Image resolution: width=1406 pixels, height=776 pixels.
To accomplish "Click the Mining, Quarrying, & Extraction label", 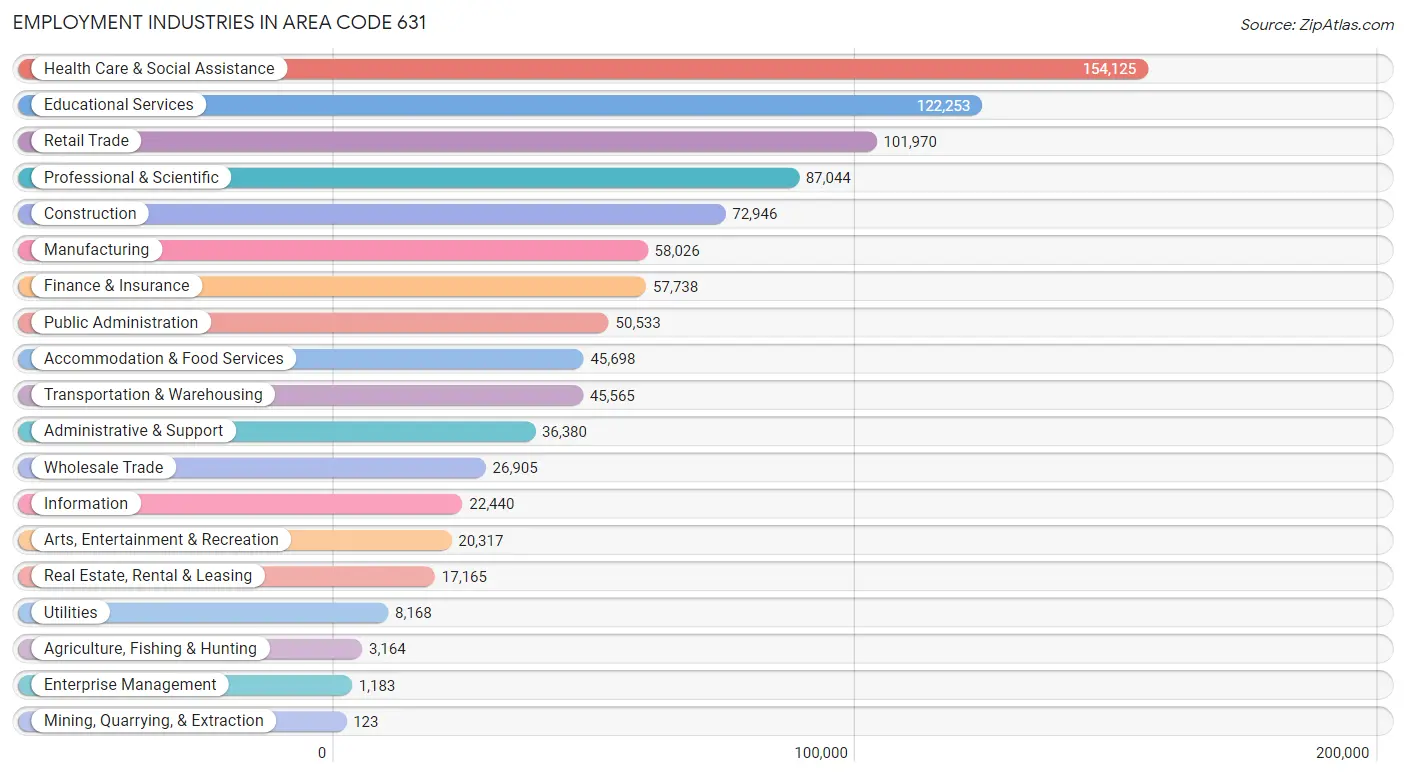I will click(x=154, y=720).
